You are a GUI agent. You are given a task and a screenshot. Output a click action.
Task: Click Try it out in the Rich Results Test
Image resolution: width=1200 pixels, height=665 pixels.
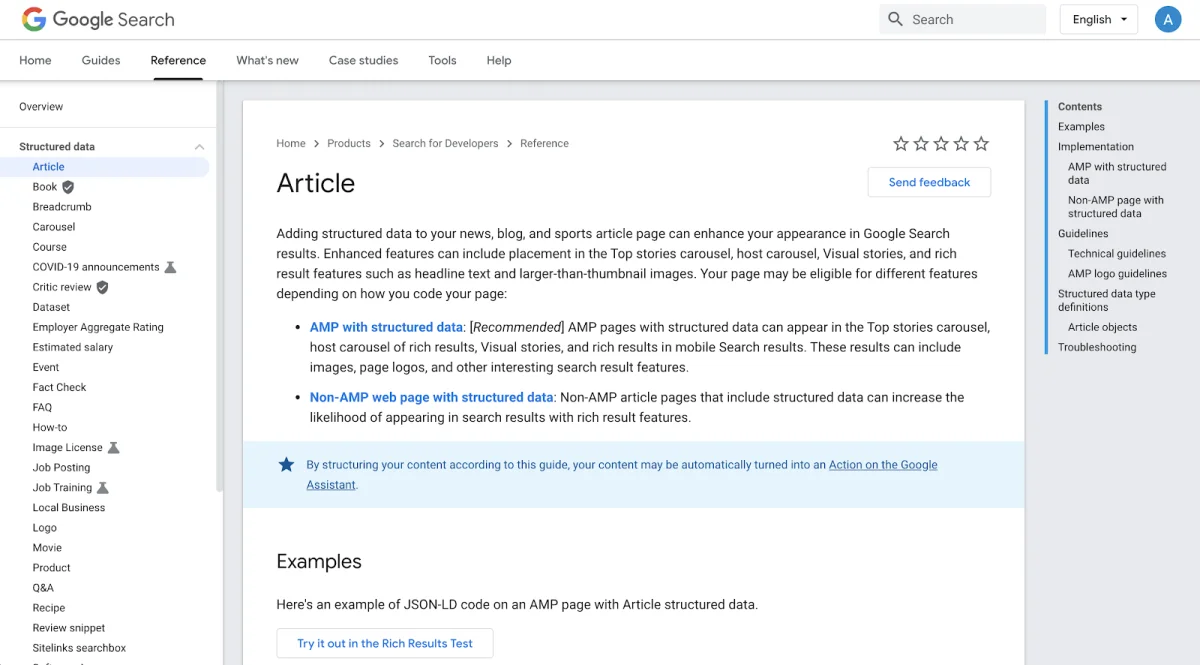click(385, 643)
